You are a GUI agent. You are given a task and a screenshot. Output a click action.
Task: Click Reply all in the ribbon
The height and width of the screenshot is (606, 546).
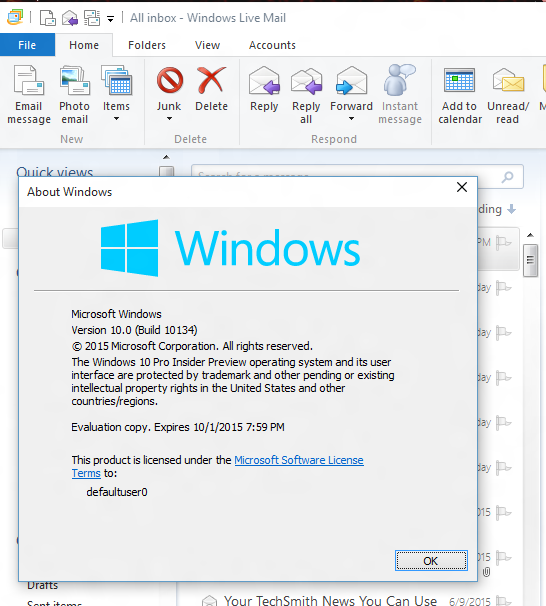(x=306, y=95)
